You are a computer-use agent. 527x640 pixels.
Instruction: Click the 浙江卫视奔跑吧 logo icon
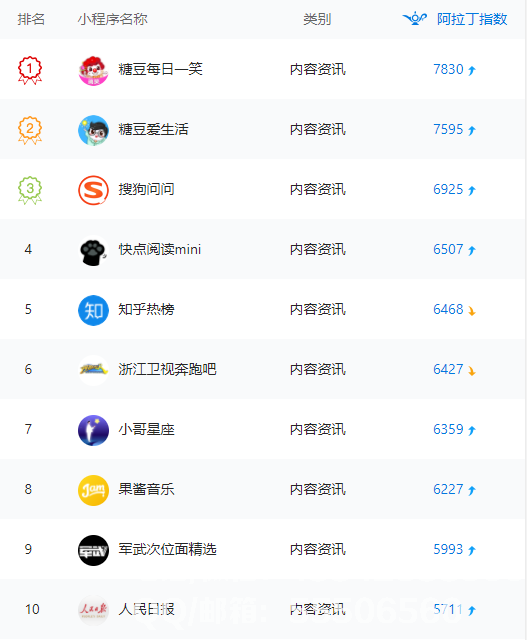[93, 370]
